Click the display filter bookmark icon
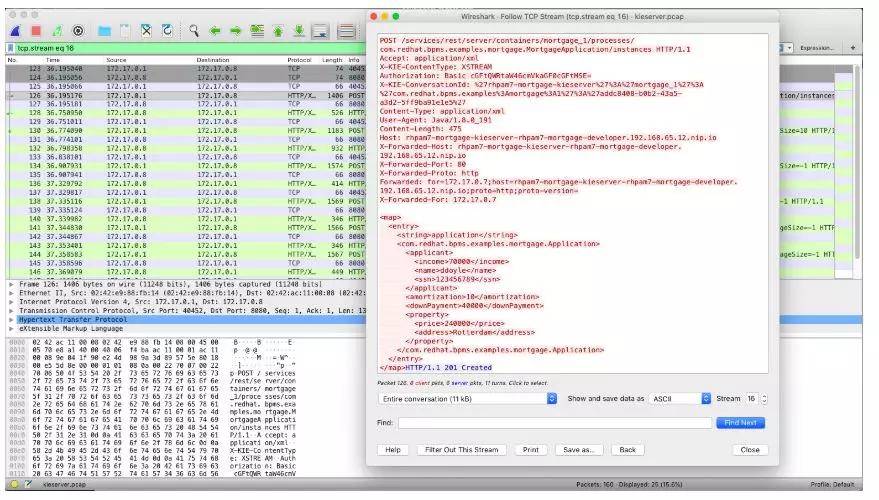 (x=10, y=48)
